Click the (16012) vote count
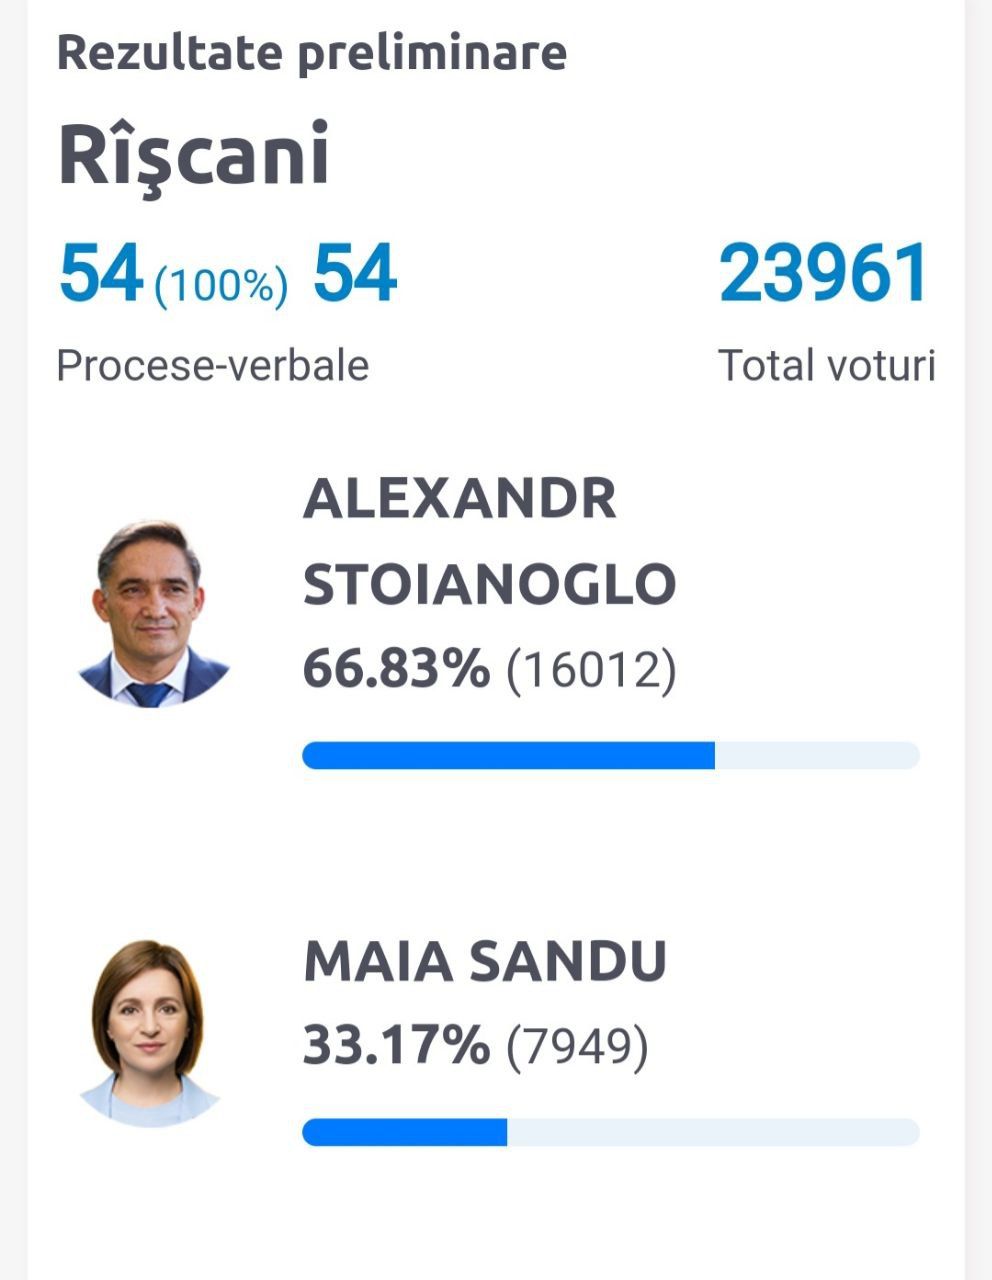Viewport: 992px width, 1280px height. coord(592,669)
